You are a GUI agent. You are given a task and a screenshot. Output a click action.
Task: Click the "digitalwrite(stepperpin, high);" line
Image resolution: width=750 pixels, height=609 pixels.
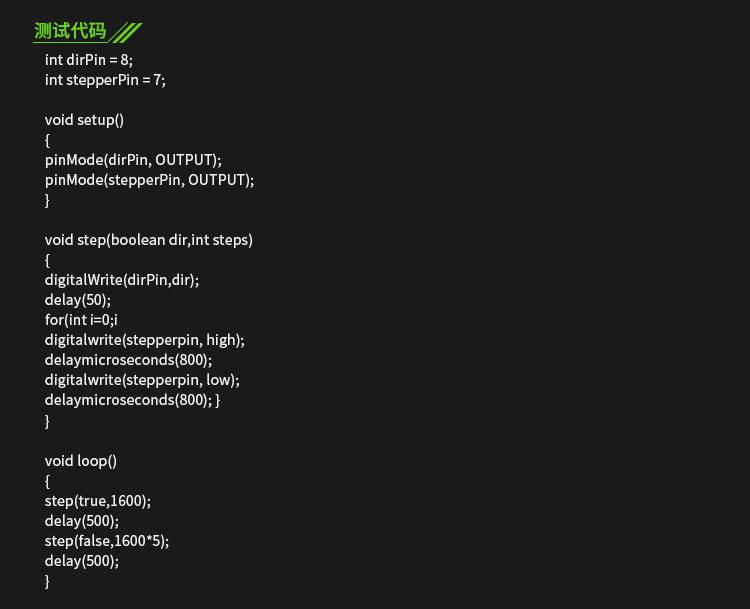click(x=144, y=340)
